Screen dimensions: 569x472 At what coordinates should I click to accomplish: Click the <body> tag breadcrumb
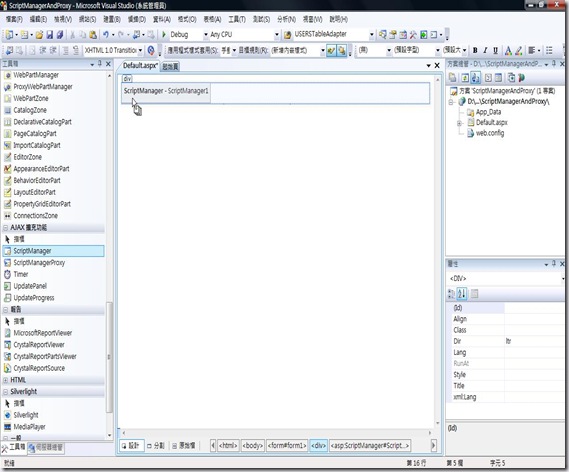tap(253, 445)
